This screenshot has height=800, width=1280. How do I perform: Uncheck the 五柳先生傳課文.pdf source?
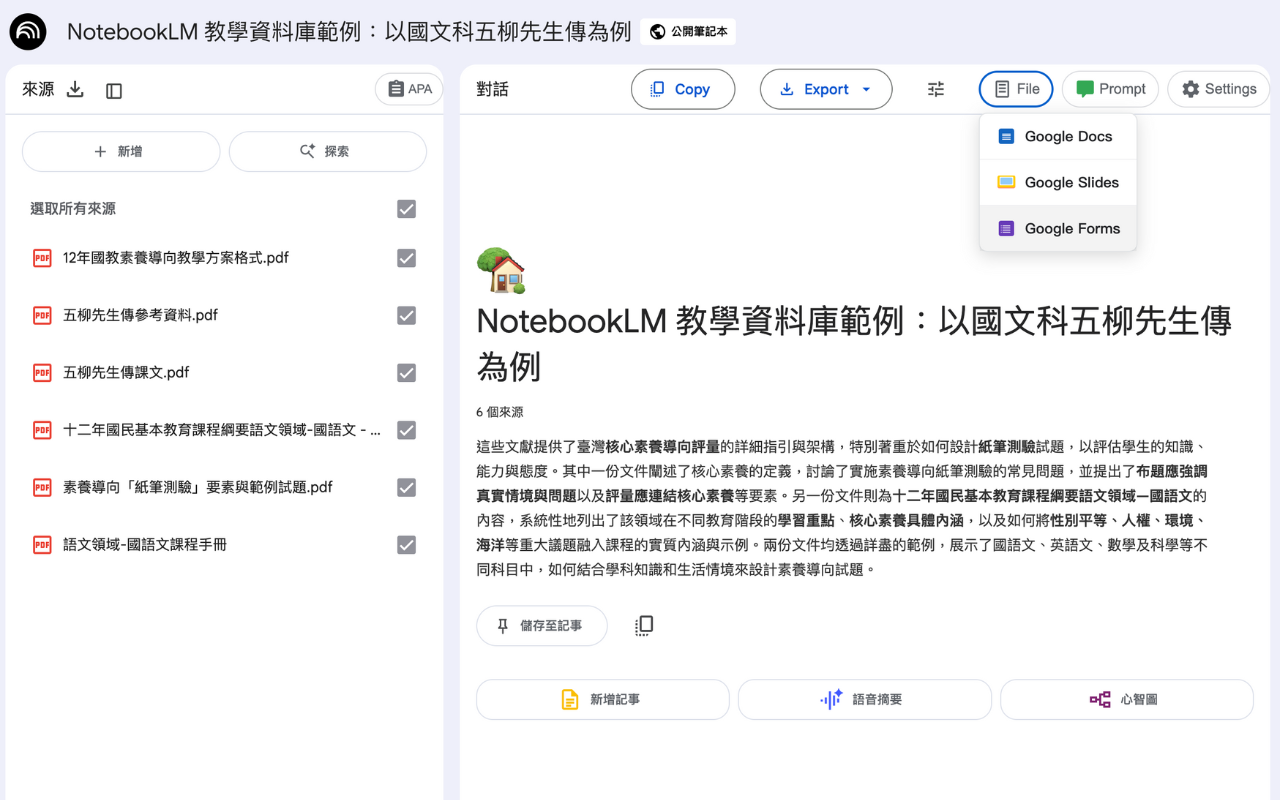pos(406,372)
